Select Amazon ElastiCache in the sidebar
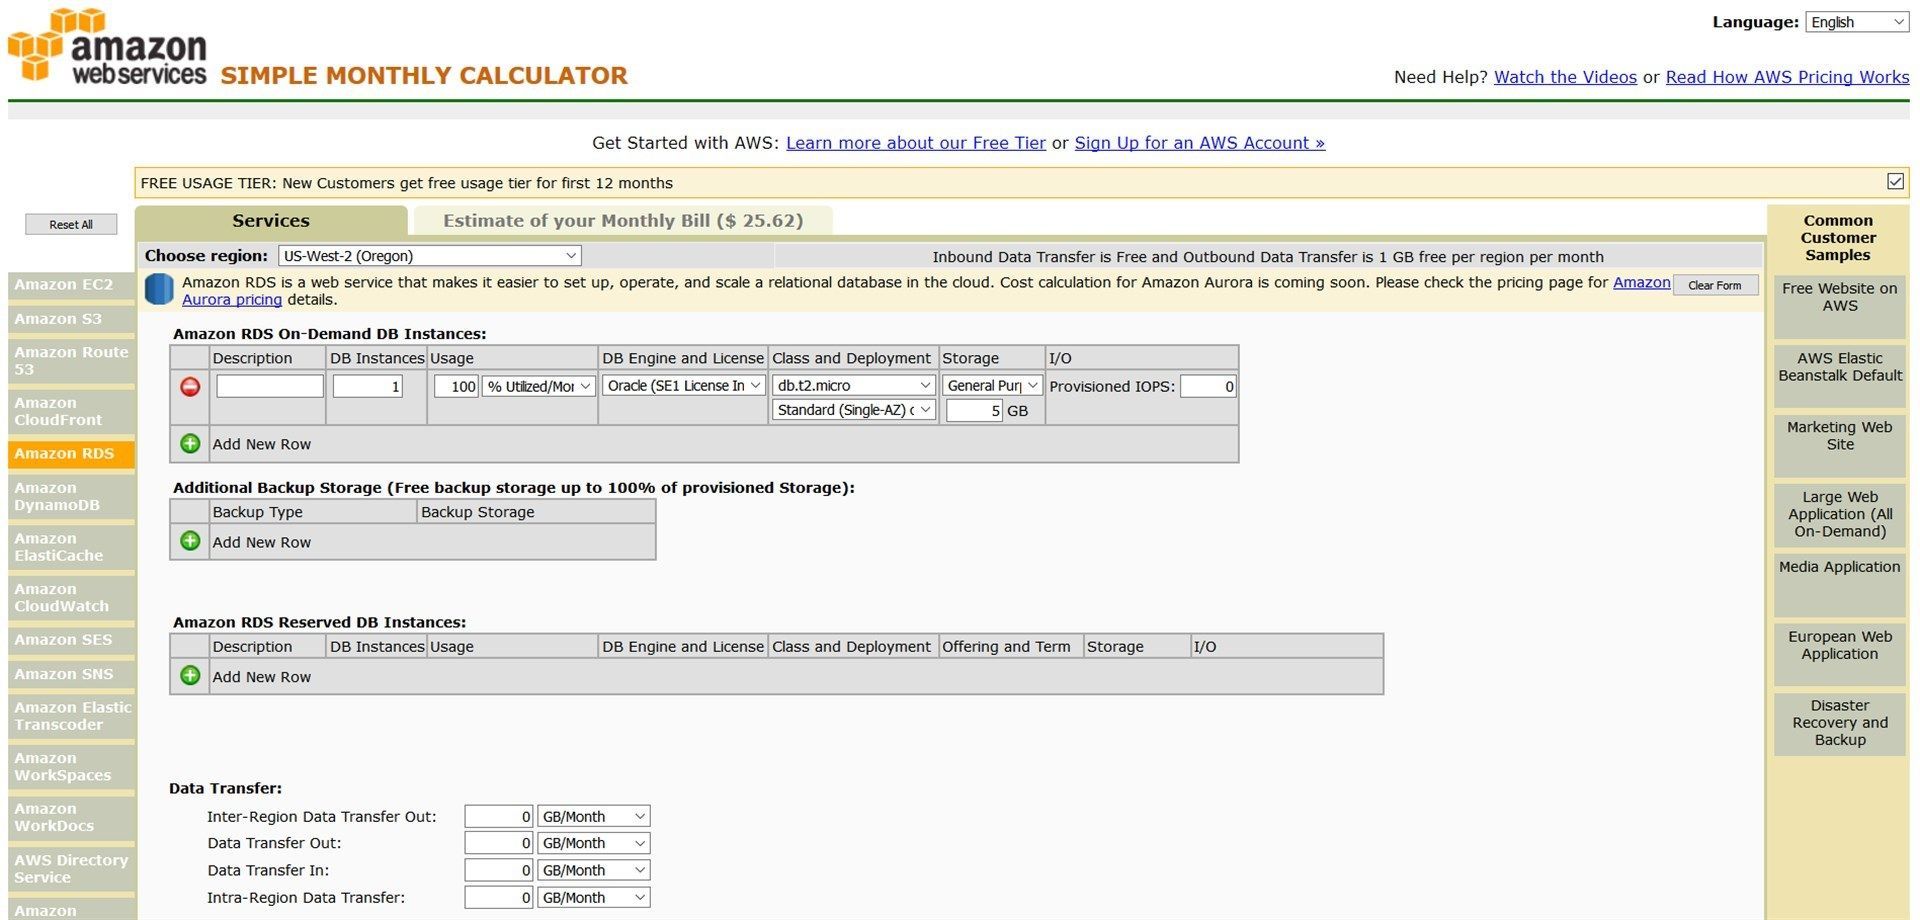 71,547
